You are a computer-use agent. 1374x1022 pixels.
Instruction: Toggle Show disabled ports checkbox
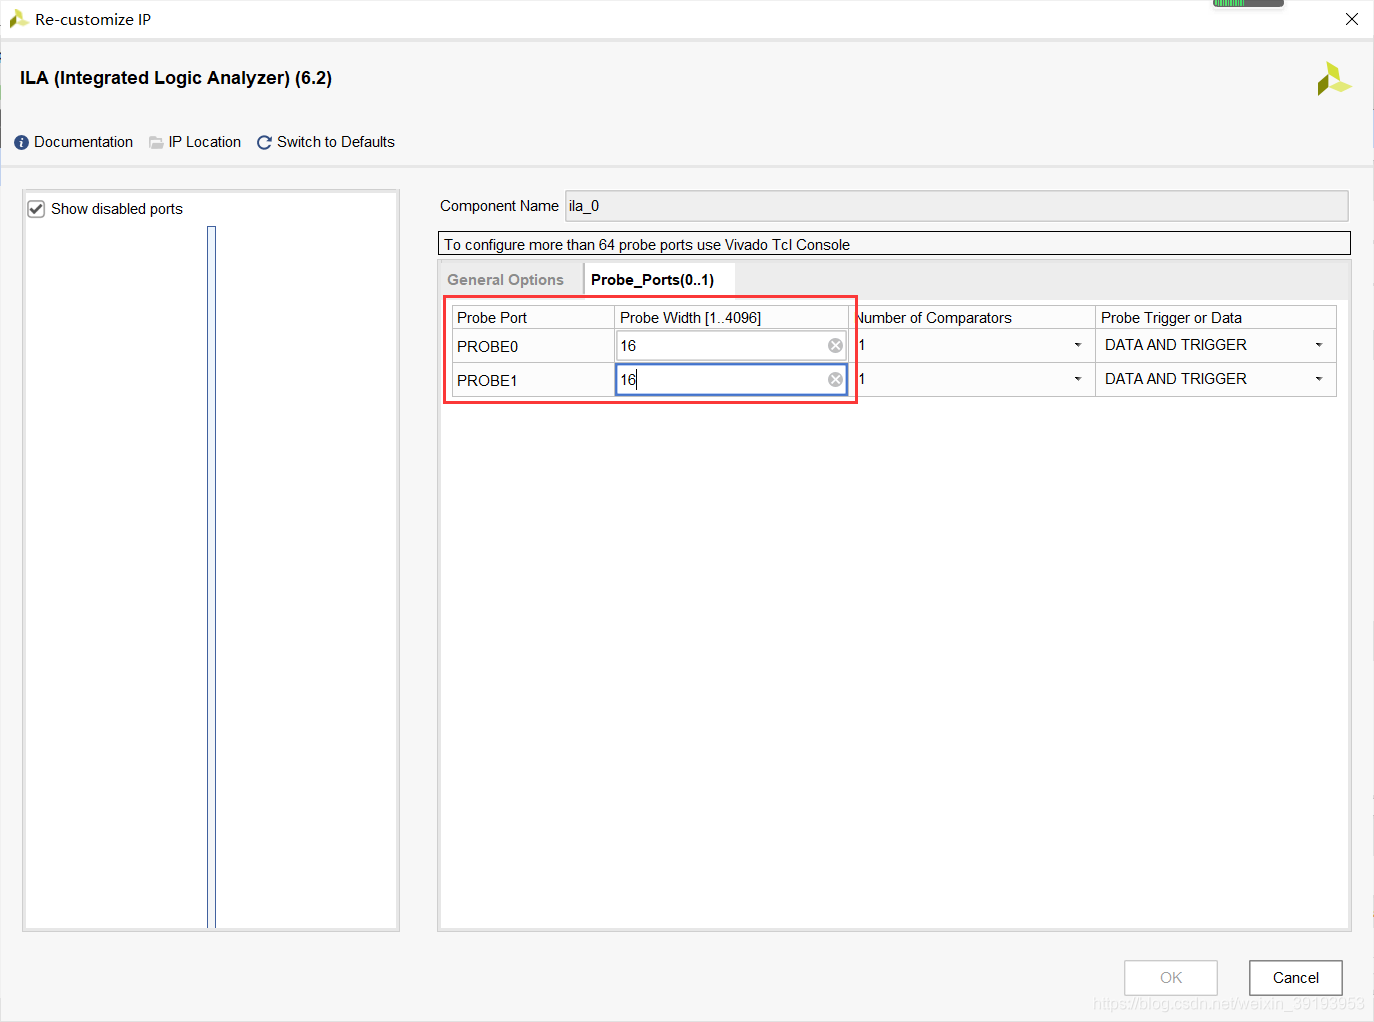click(37, 209)
